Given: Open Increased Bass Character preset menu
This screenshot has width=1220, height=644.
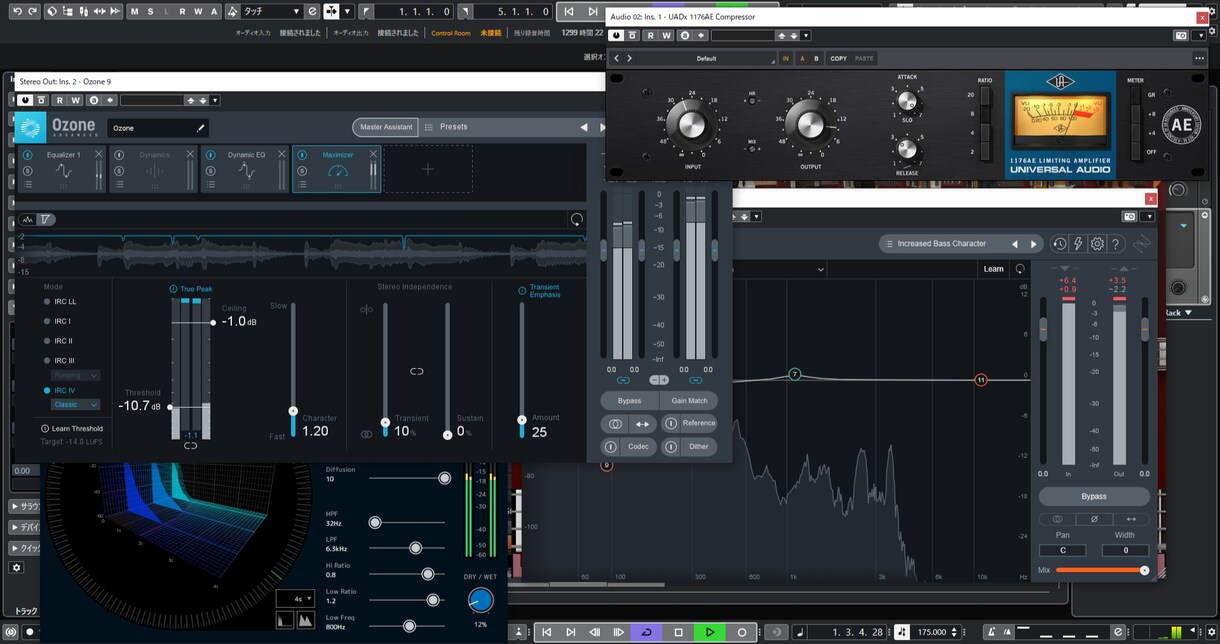Looking at the screenshot, I should [x=941, y=243].
